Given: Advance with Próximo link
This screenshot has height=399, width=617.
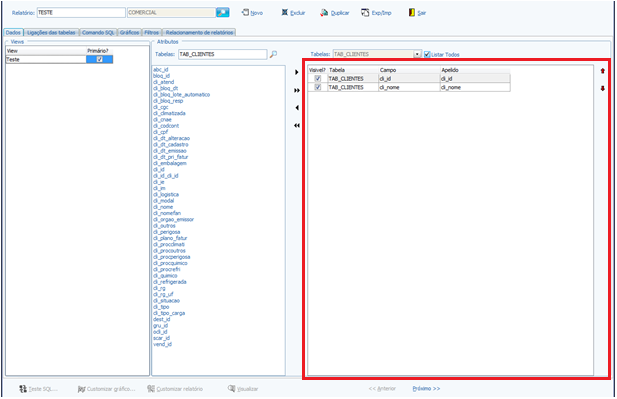Looking at the screenshot, I should click(x=426, y=388).
